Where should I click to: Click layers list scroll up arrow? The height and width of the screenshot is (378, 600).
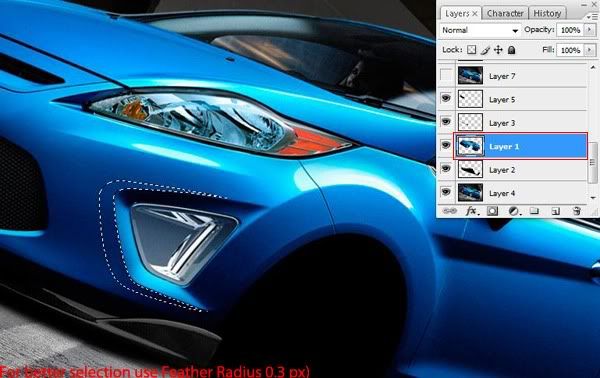(593, 68)
